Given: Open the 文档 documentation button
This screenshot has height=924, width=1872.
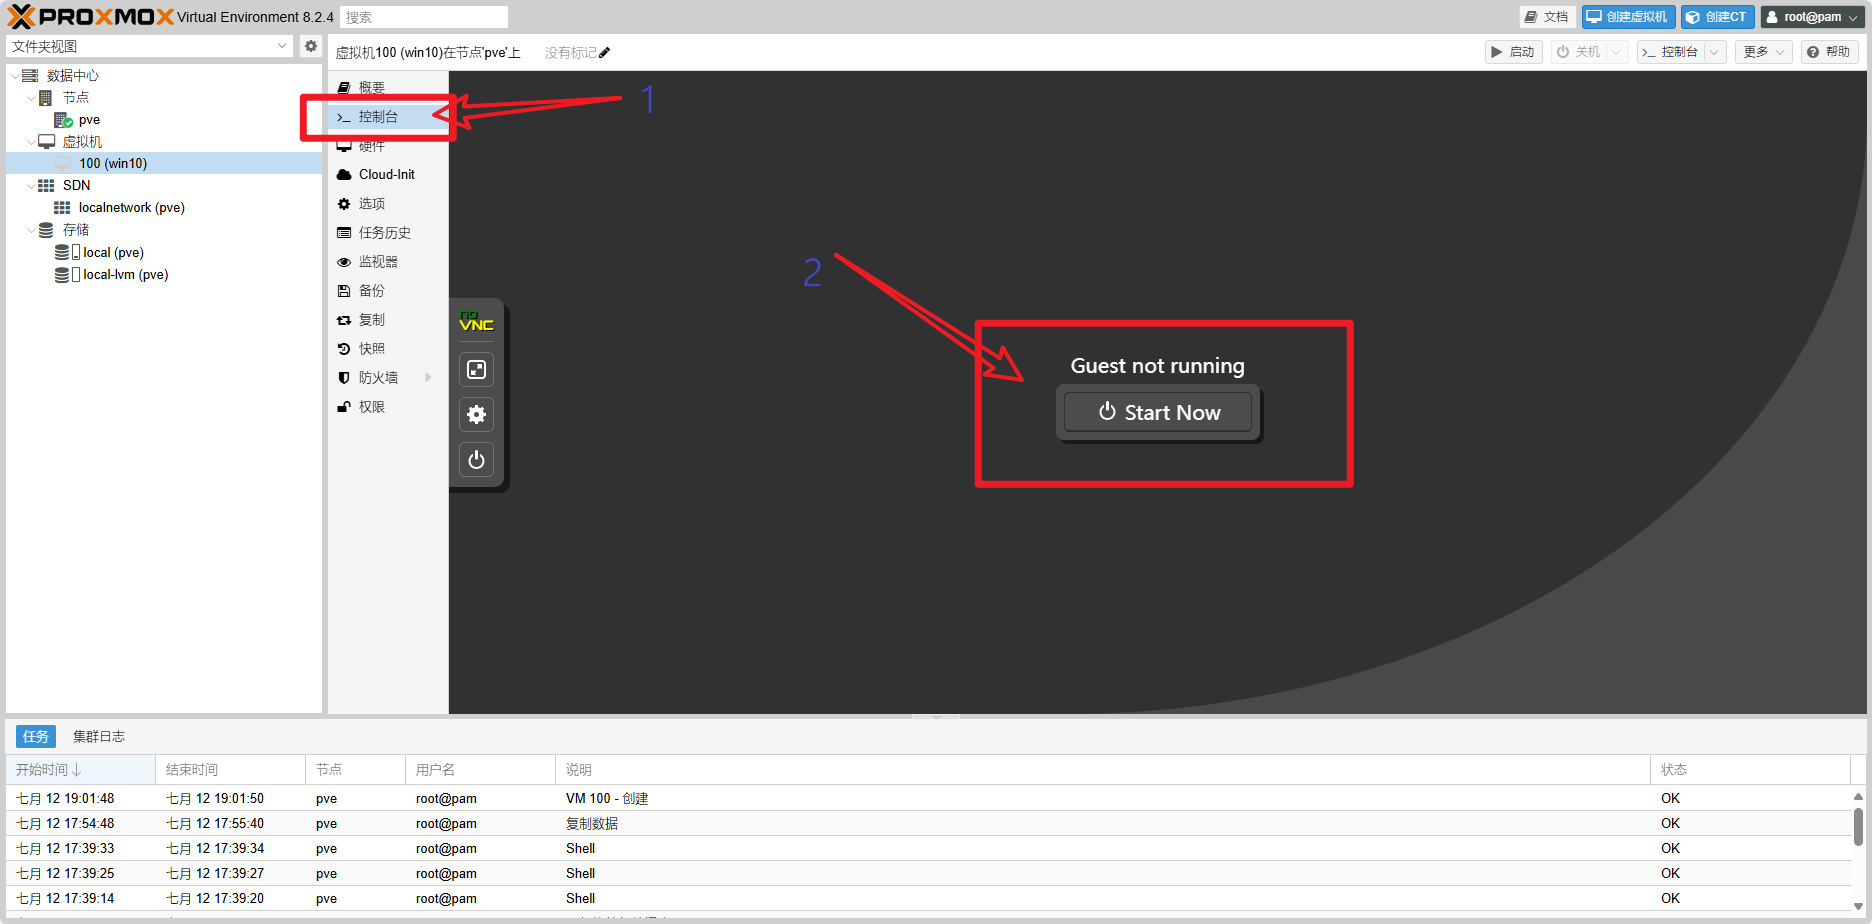Looking at the screenshot, I should (1547, 17).
